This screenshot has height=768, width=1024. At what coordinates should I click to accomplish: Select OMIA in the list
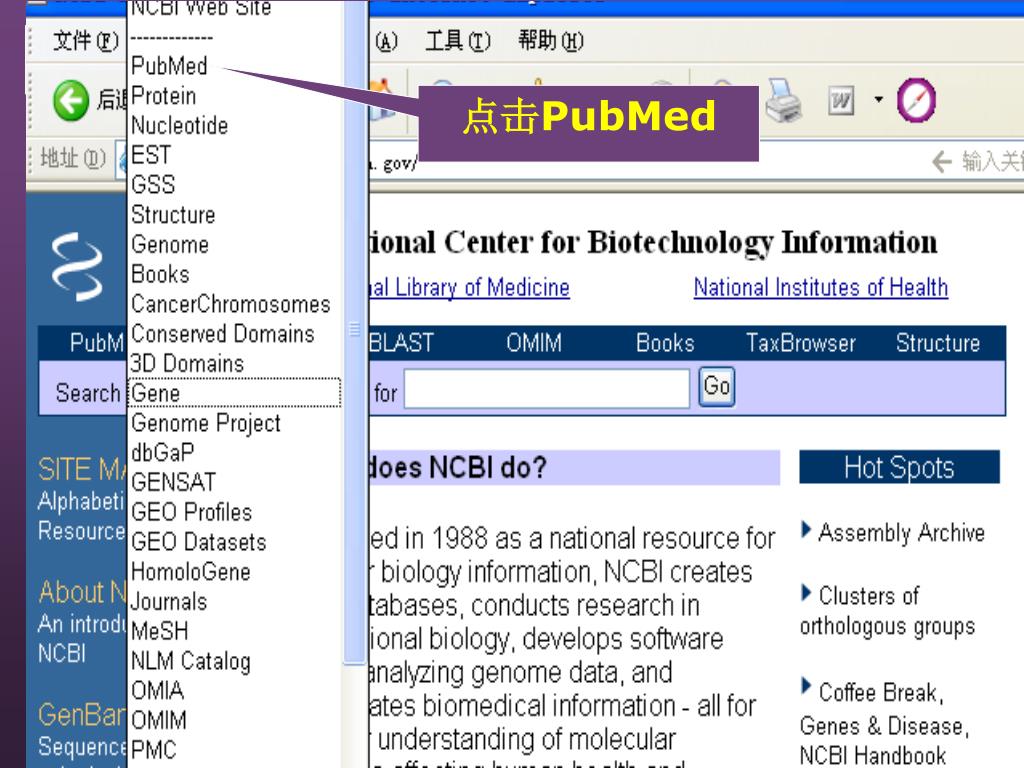(157, 690)
